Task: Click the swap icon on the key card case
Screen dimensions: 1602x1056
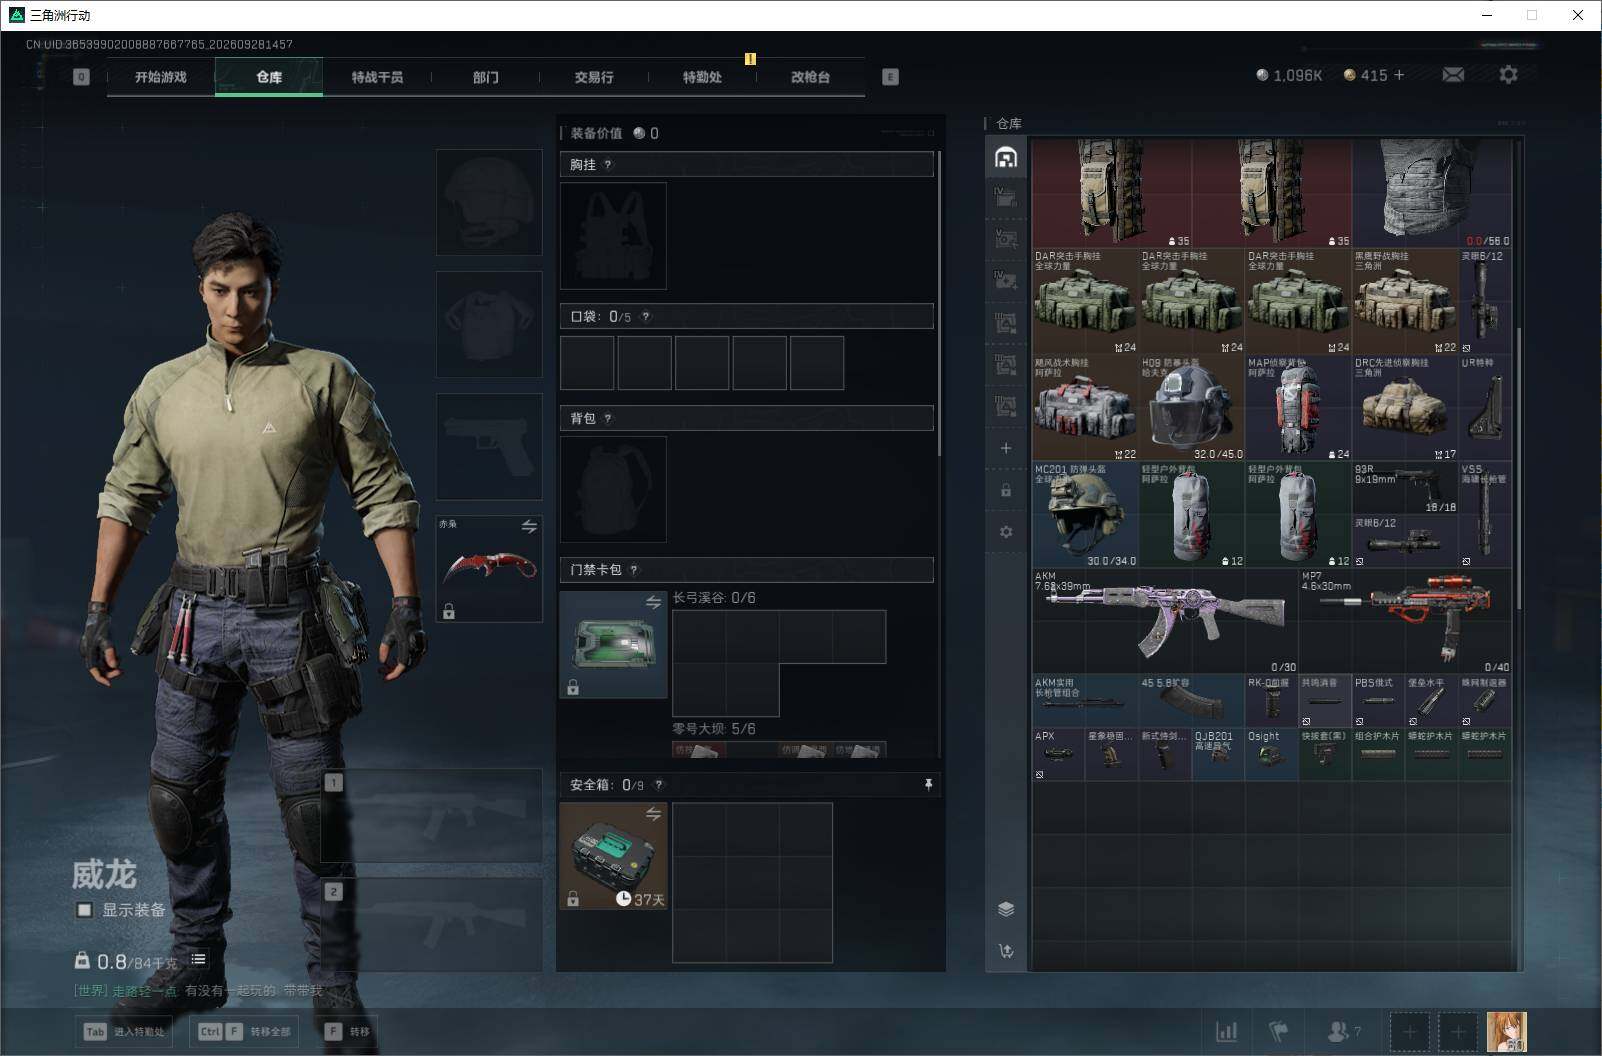Action: pyautogui.click(x=653, y=602)
